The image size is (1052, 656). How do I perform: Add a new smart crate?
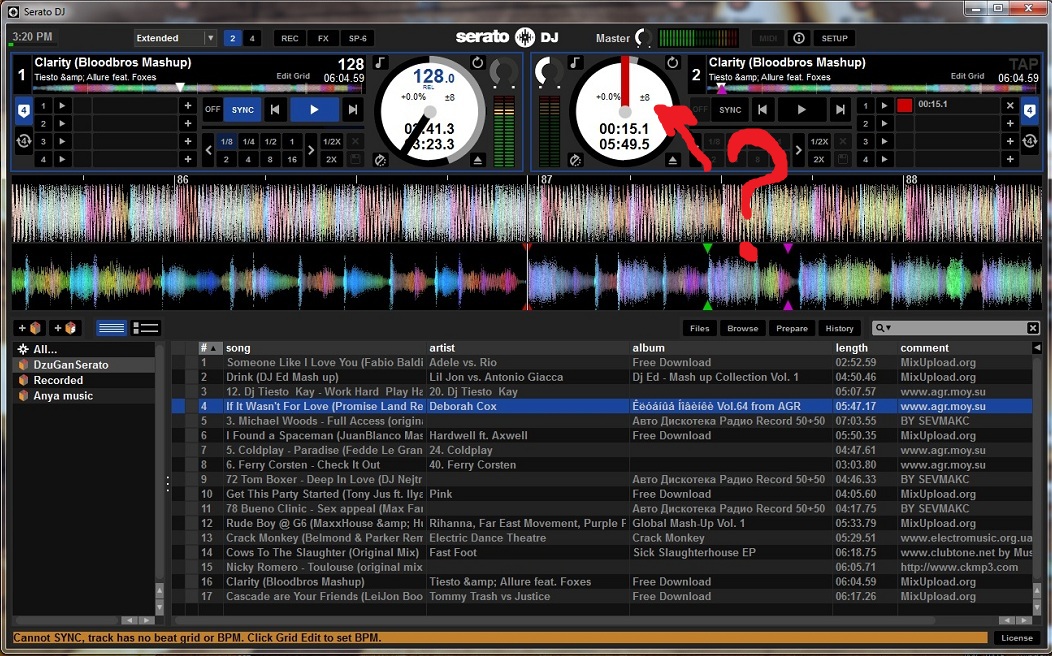coord(65,328)
